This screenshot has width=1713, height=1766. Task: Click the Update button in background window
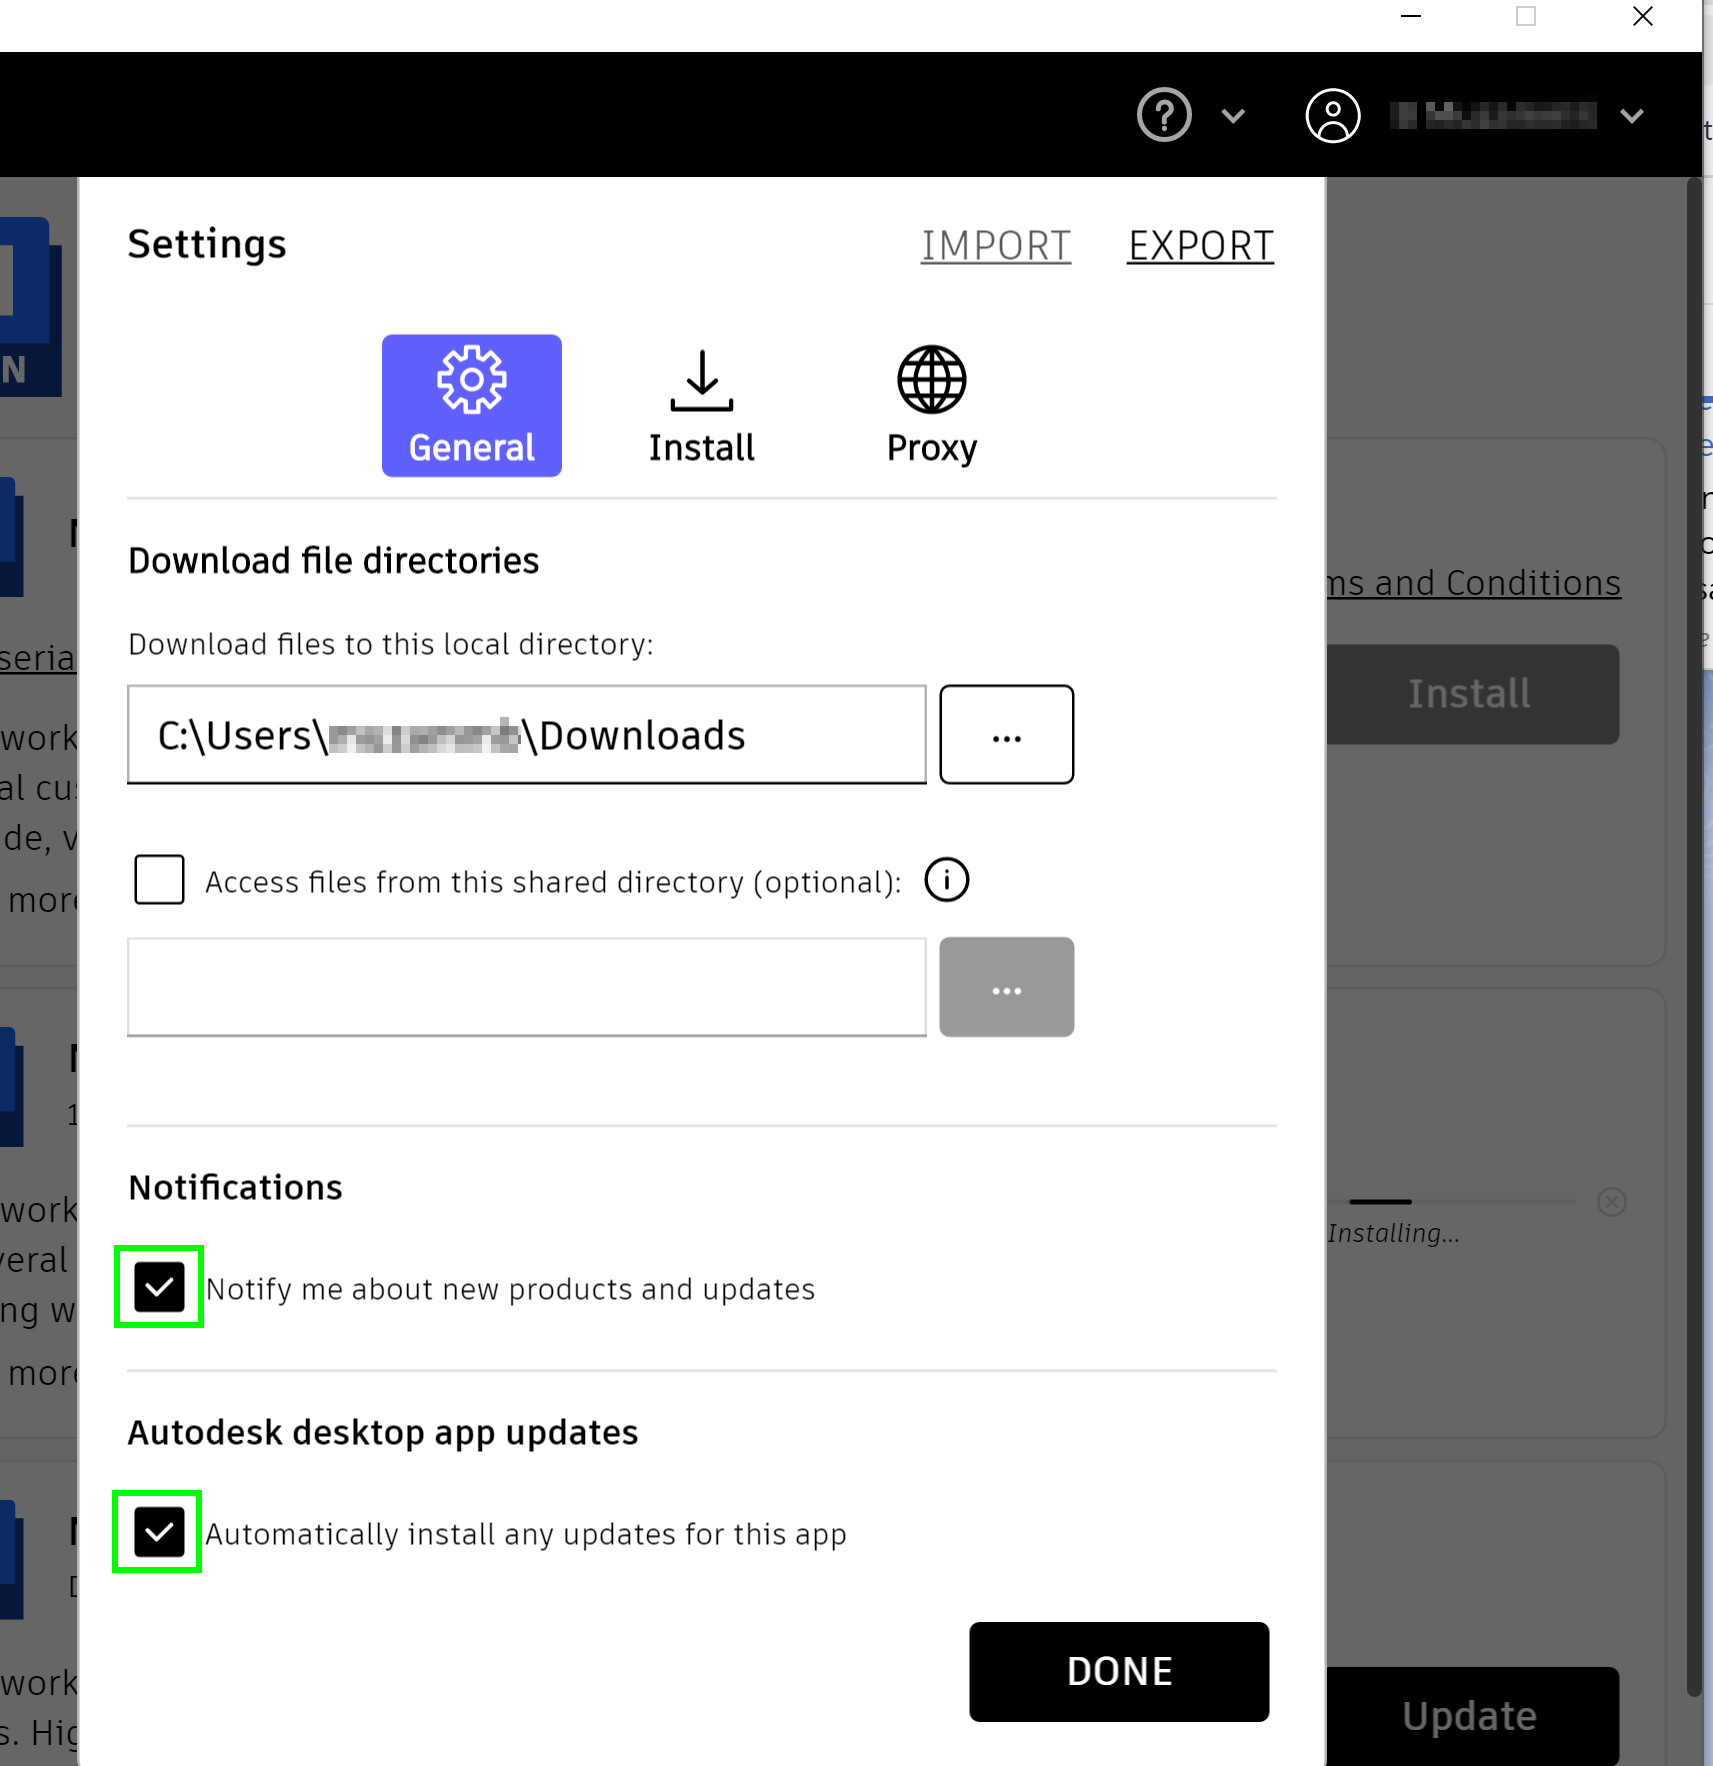(x=1471, y=1716)
